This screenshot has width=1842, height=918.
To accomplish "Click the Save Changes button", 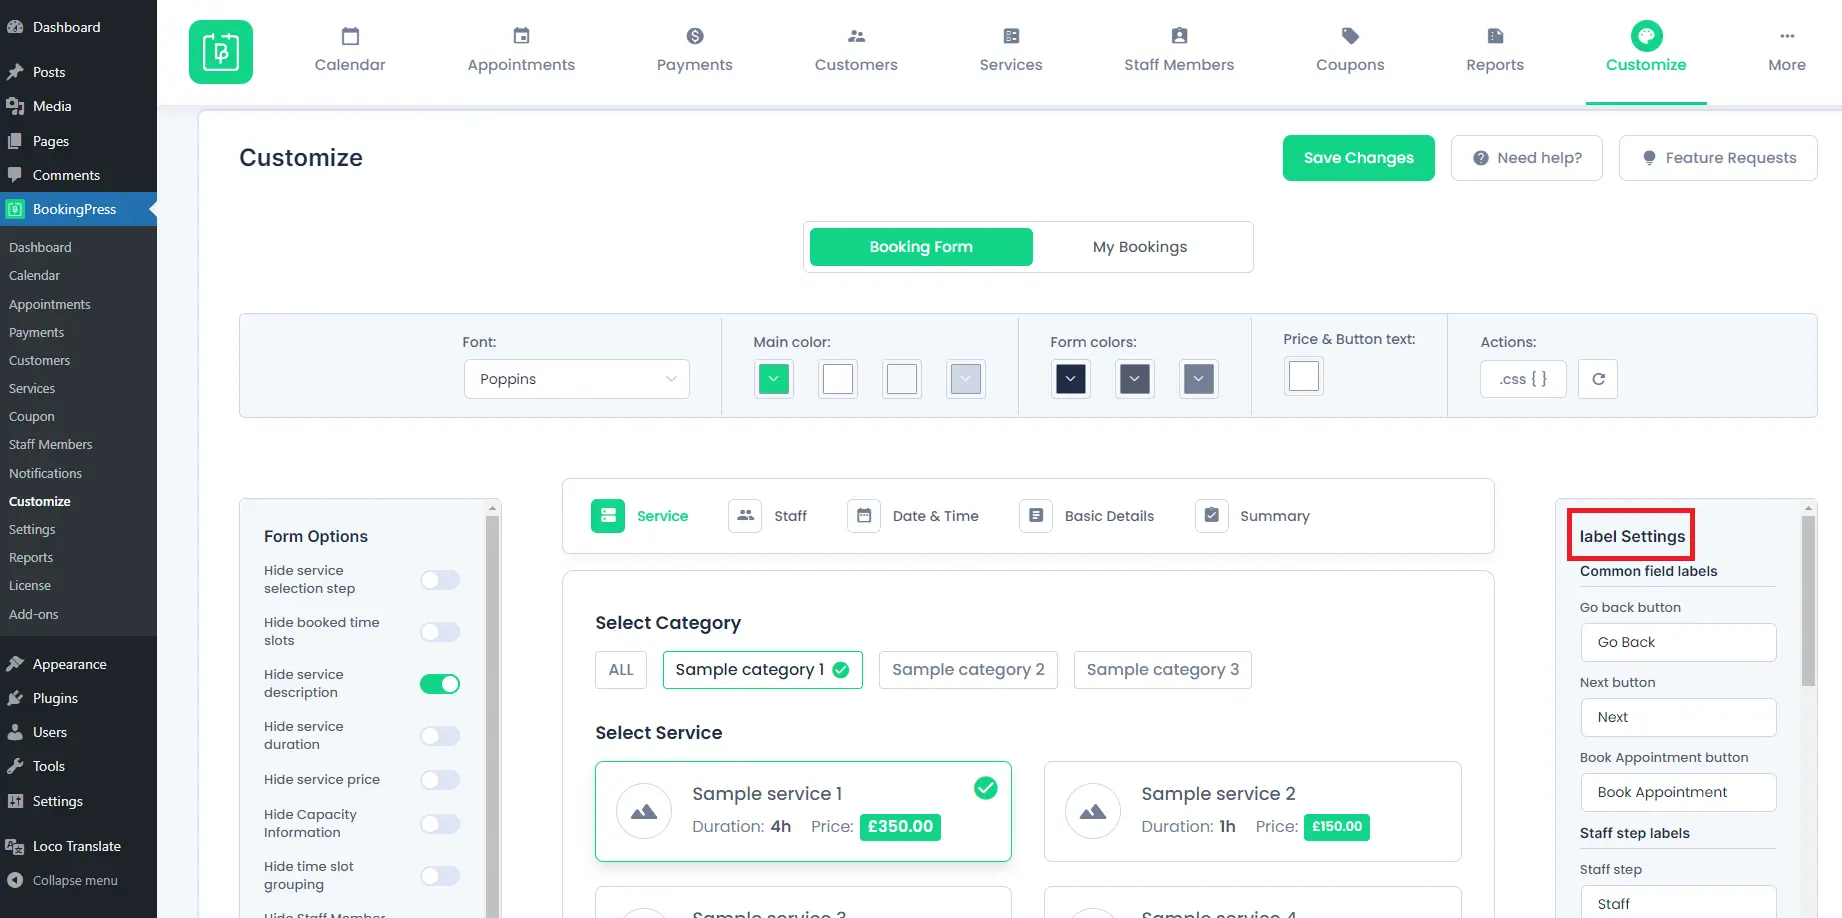I will coord(1358,158).
